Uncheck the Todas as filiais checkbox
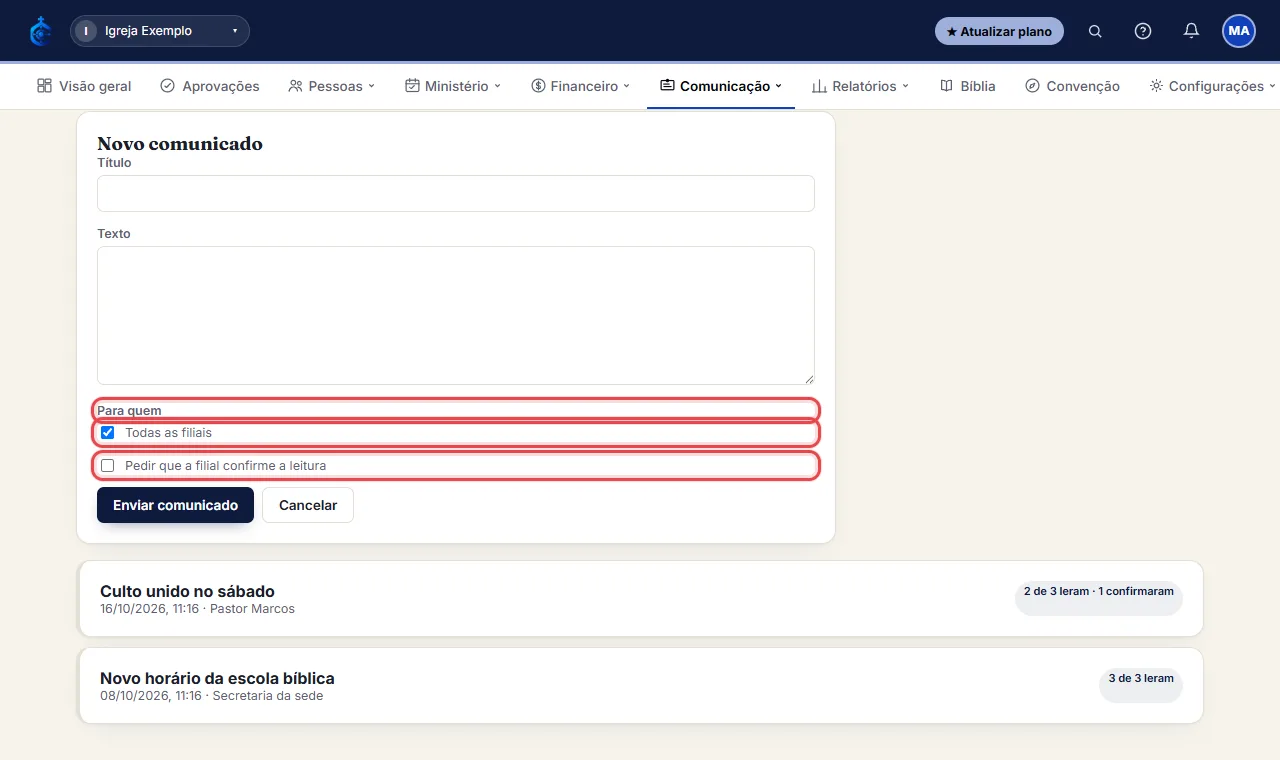The image size is (1280, 760). (x=108, y=433)
